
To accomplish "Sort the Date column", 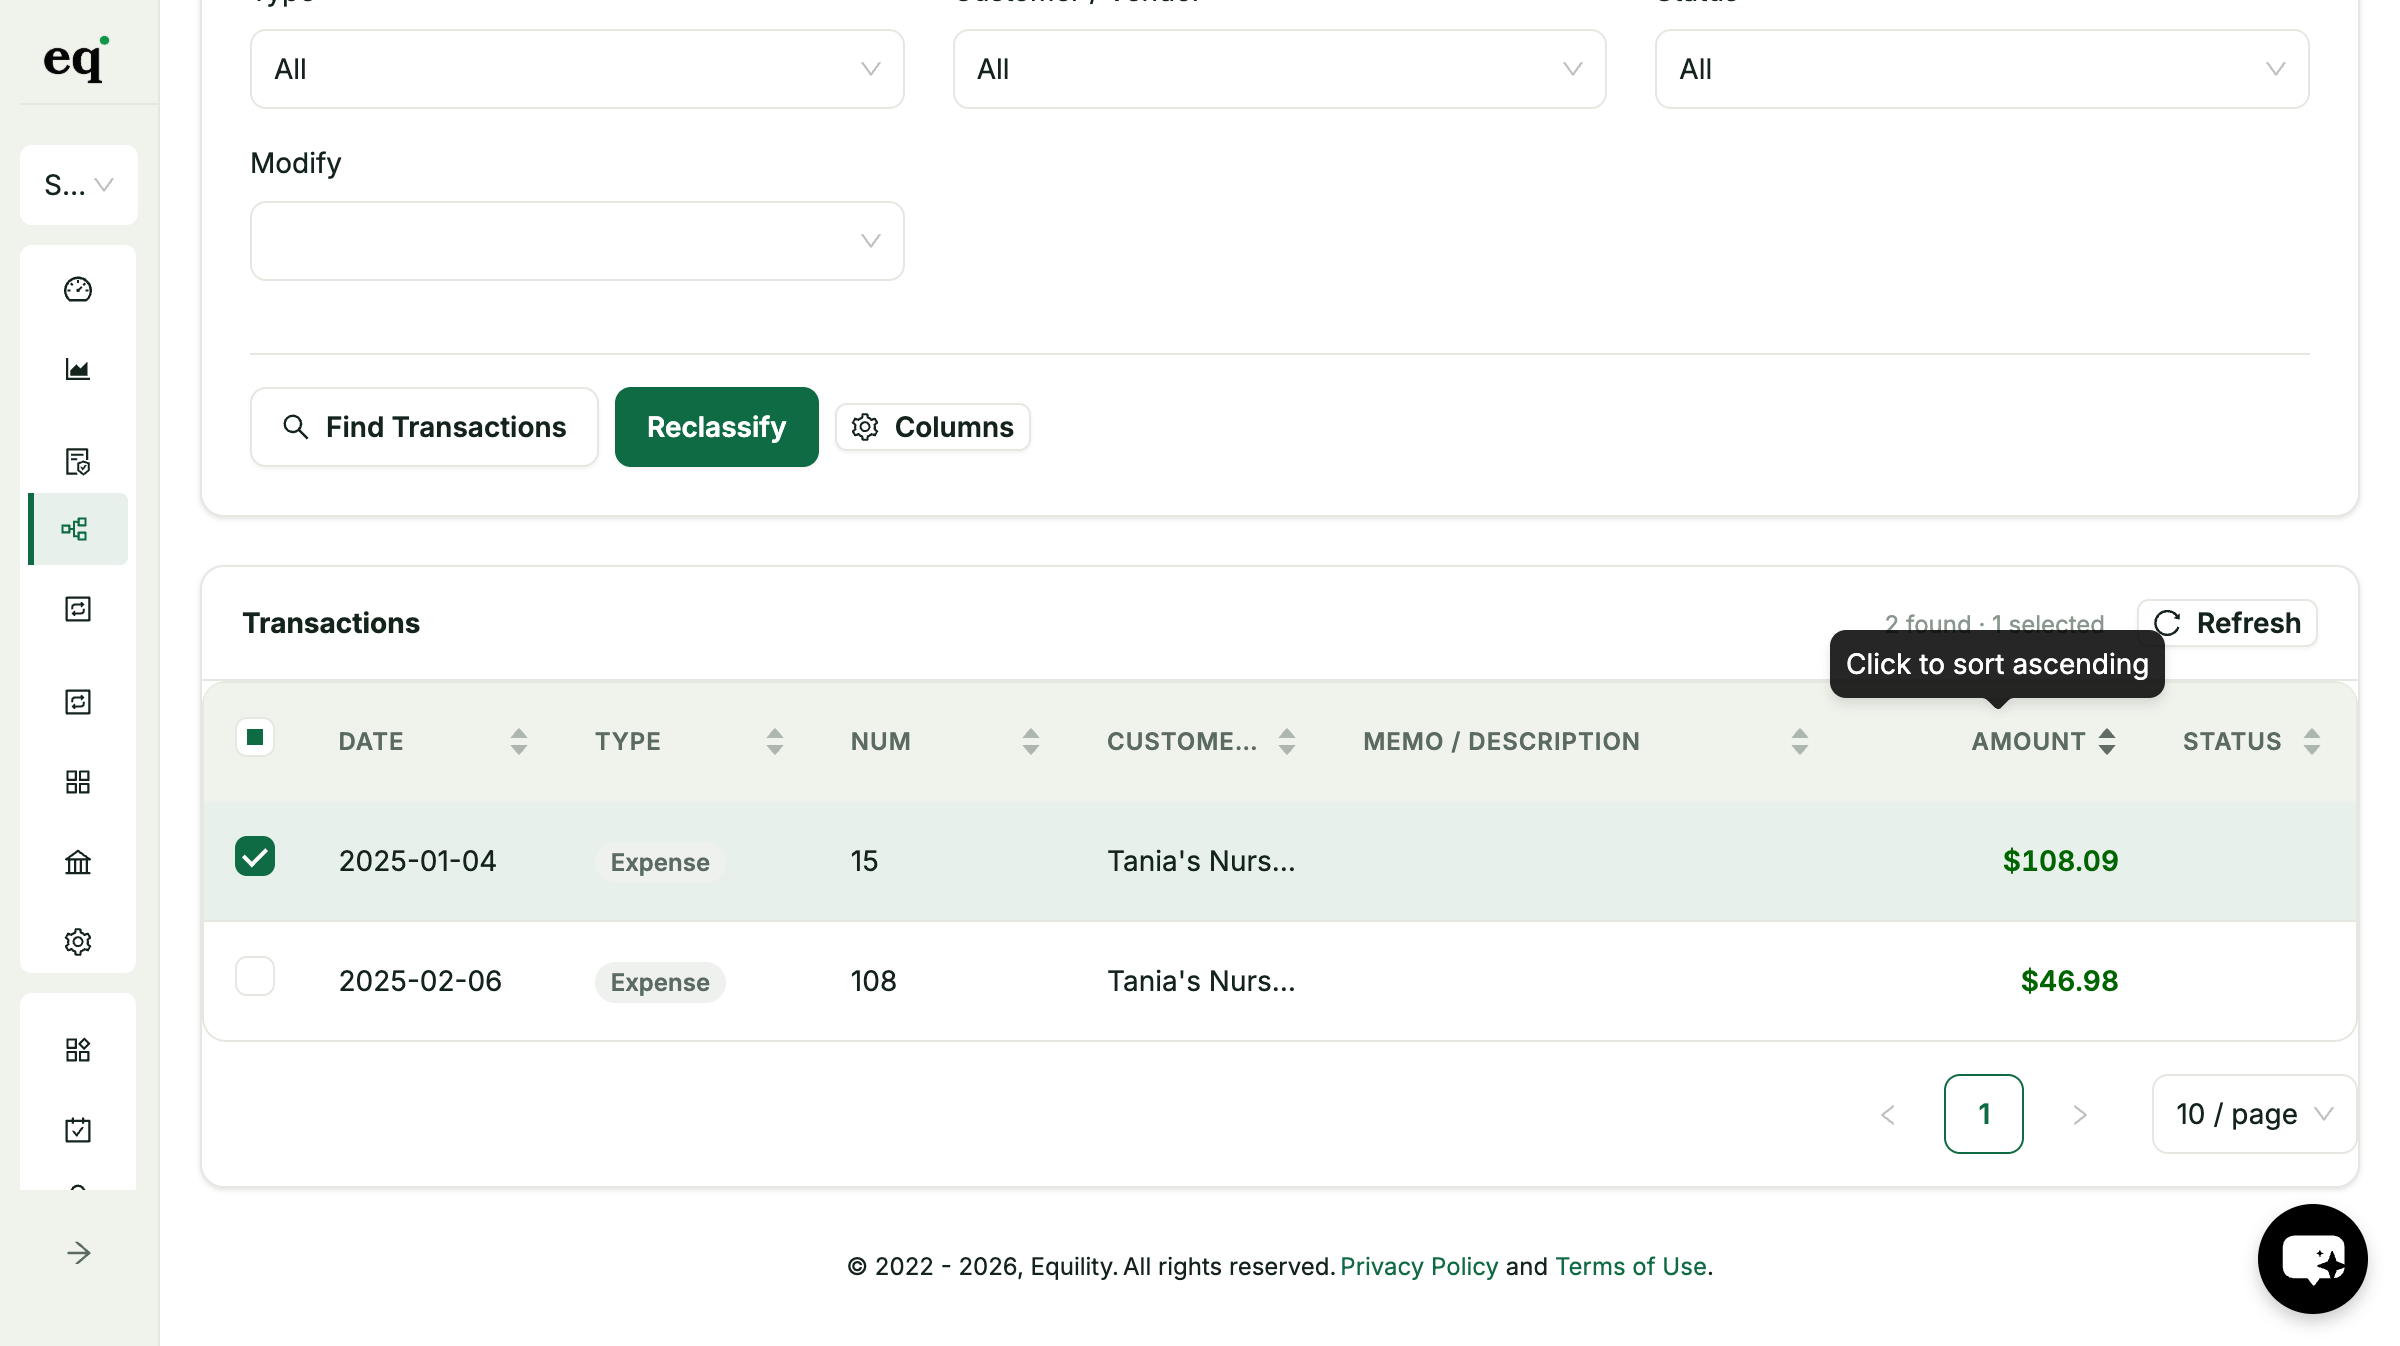I will click(x=519, y=741).
